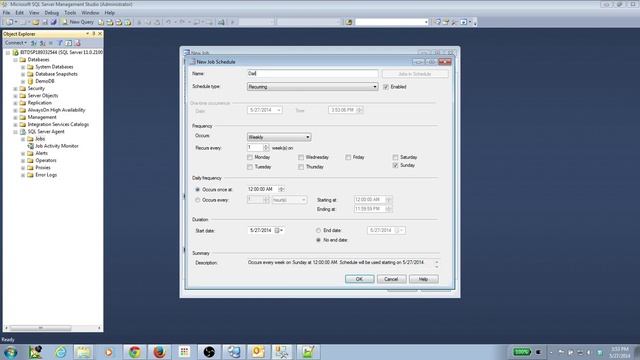Expand the Replication folder
This screenshot has height=360, width=640.
(x=16, y=103)
